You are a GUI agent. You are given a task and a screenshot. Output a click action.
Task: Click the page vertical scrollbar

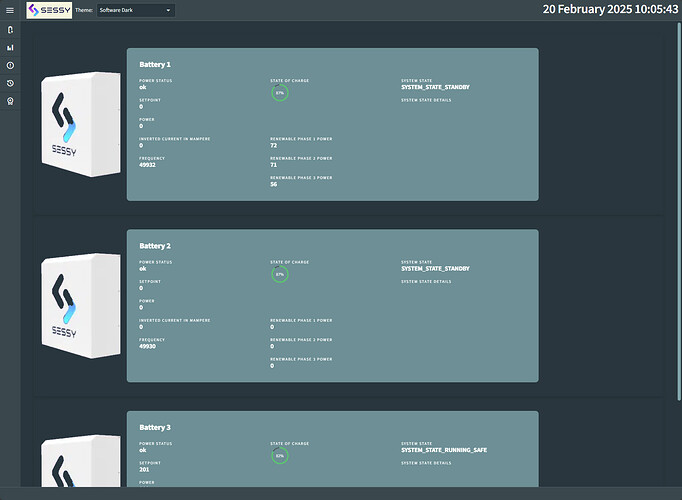pyautogui.click(x=679, y=211)
